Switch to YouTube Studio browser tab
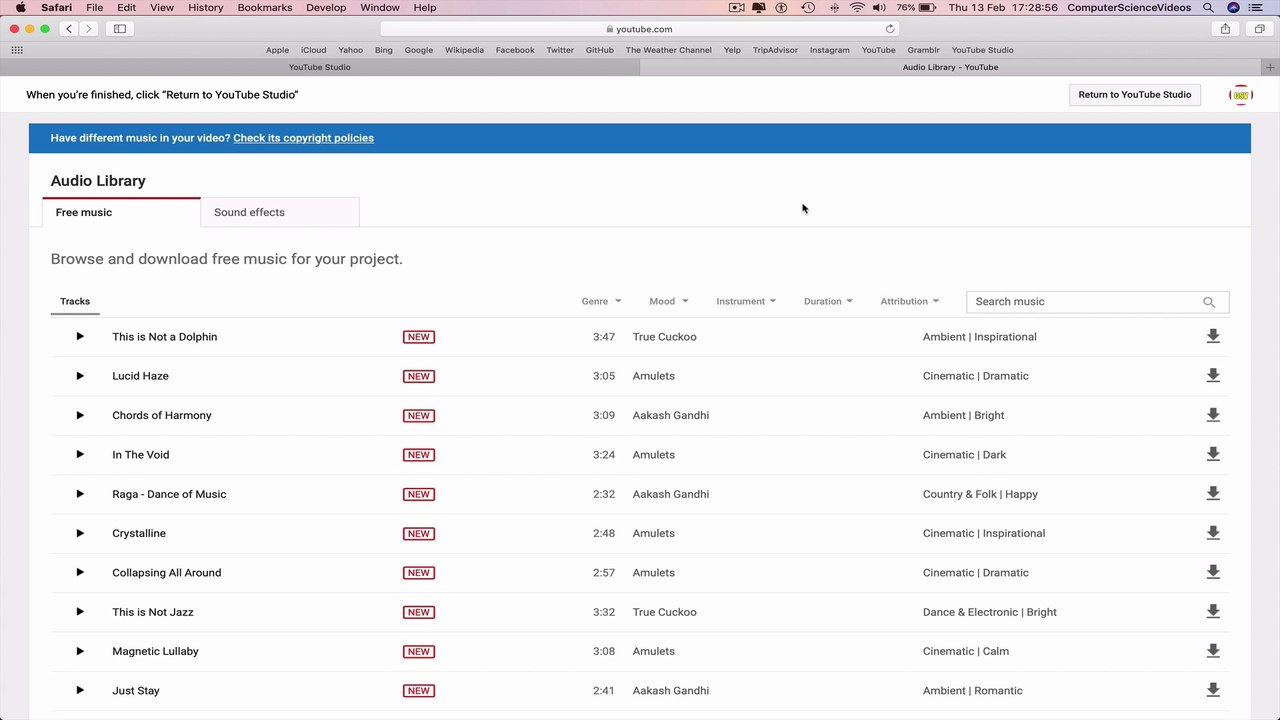This screenshot has width=1280, height=720. pos(319,67)
